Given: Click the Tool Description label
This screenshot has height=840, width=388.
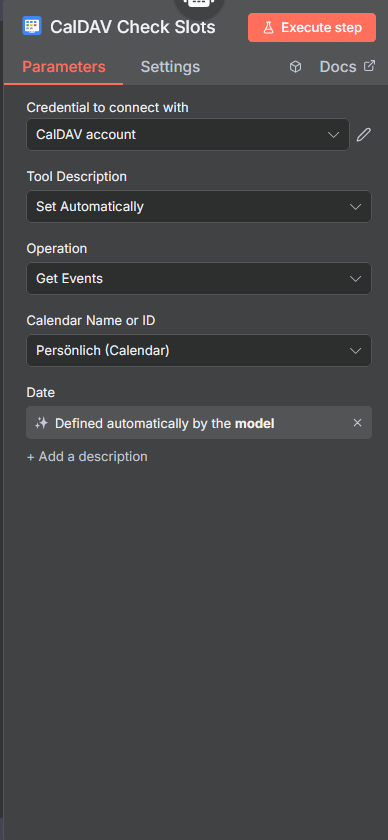Looking at the screenshot, I should (77, 176).
